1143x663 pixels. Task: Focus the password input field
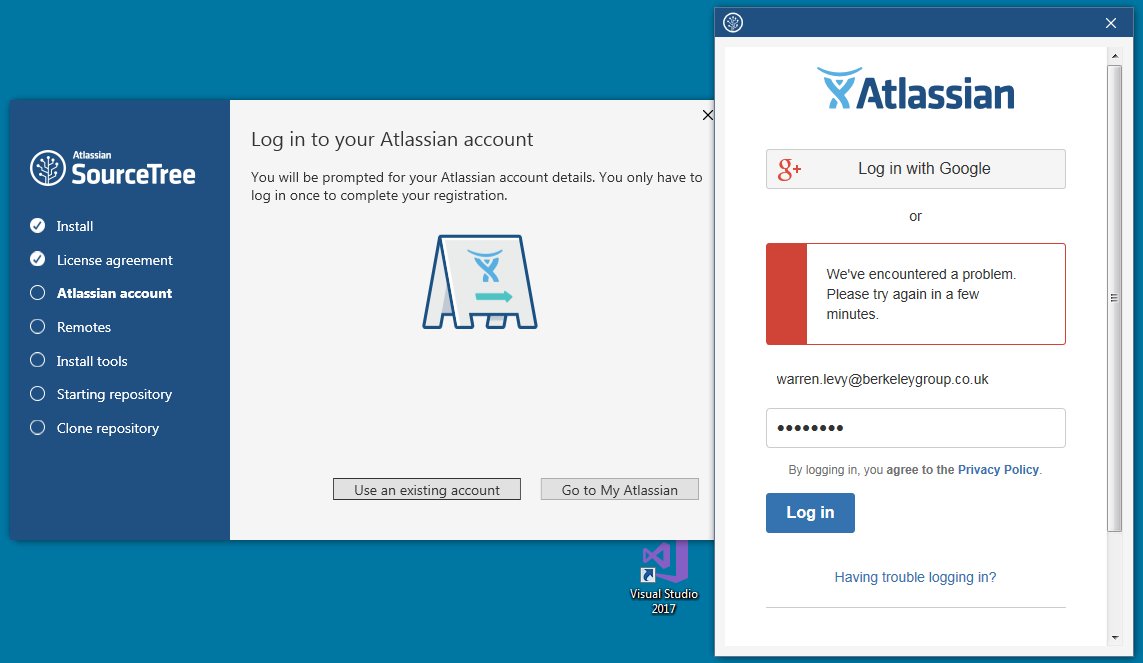coord(916,428)
